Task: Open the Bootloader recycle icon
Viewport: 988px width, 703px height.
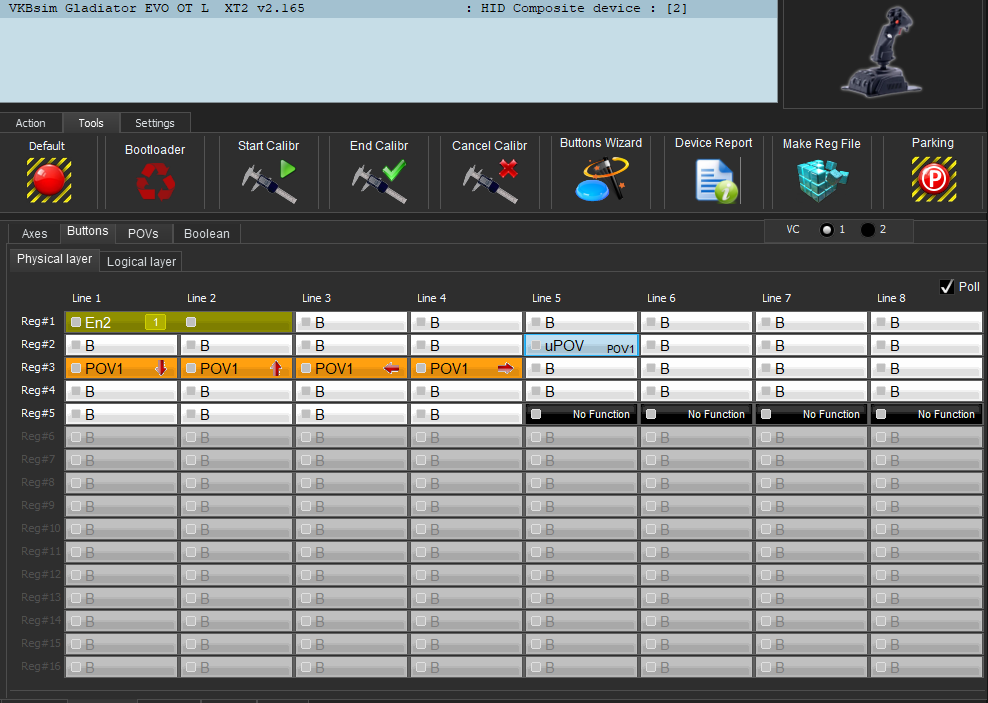Action: [x=155, y=181]
